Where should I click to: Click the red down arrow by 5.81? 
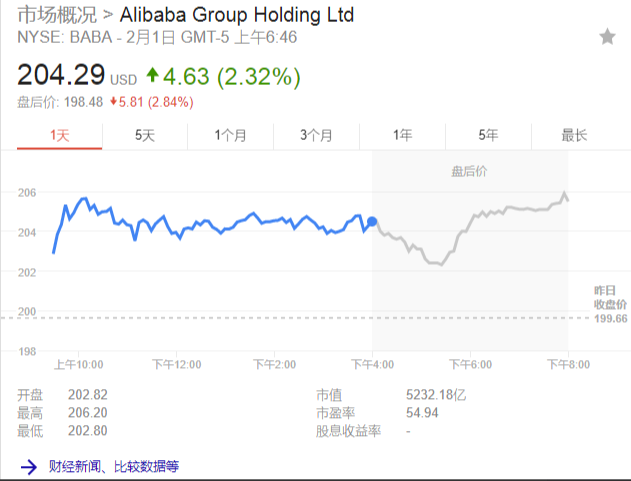pyautogui.click(x=115, y=102)
